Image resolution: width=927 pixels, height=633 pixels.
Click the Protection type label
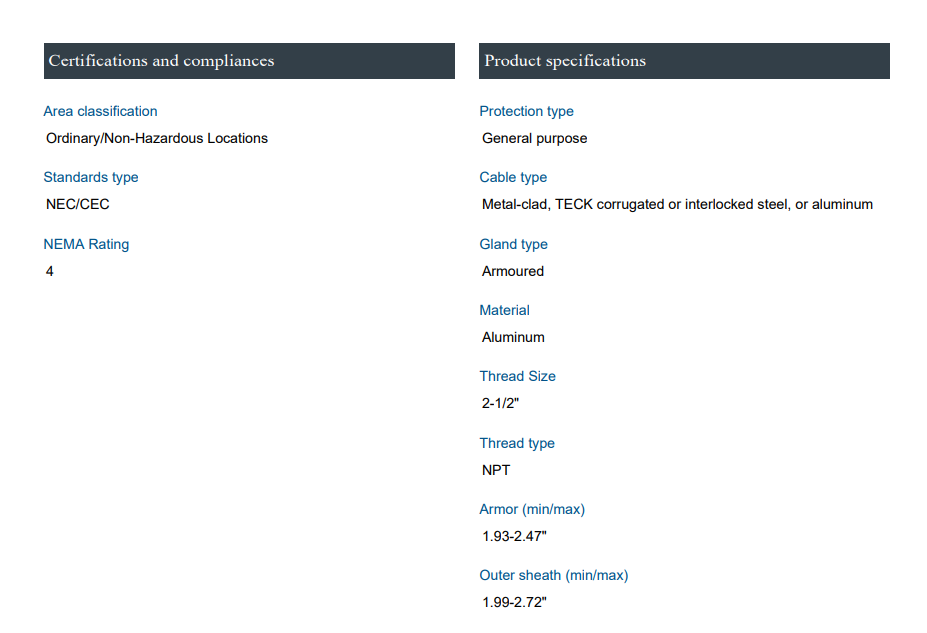(526, 111)
